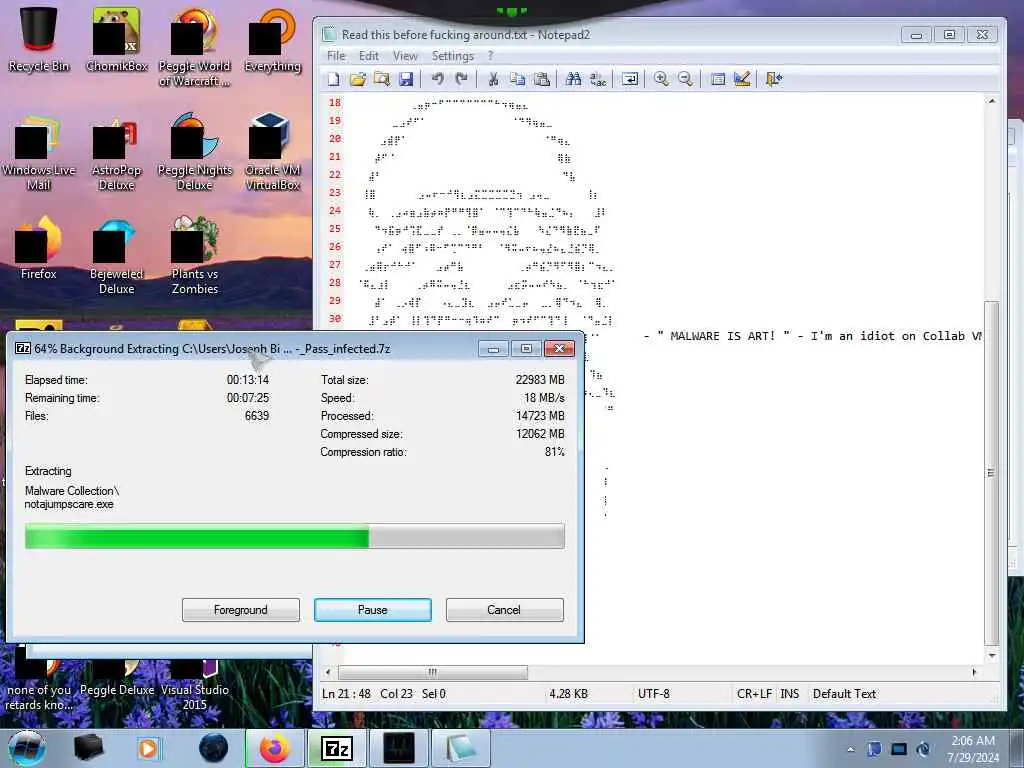Screen dimensions: 1024x768
Task: Cancel the 7-Zip extraction
Action: (x=504, y=610)
